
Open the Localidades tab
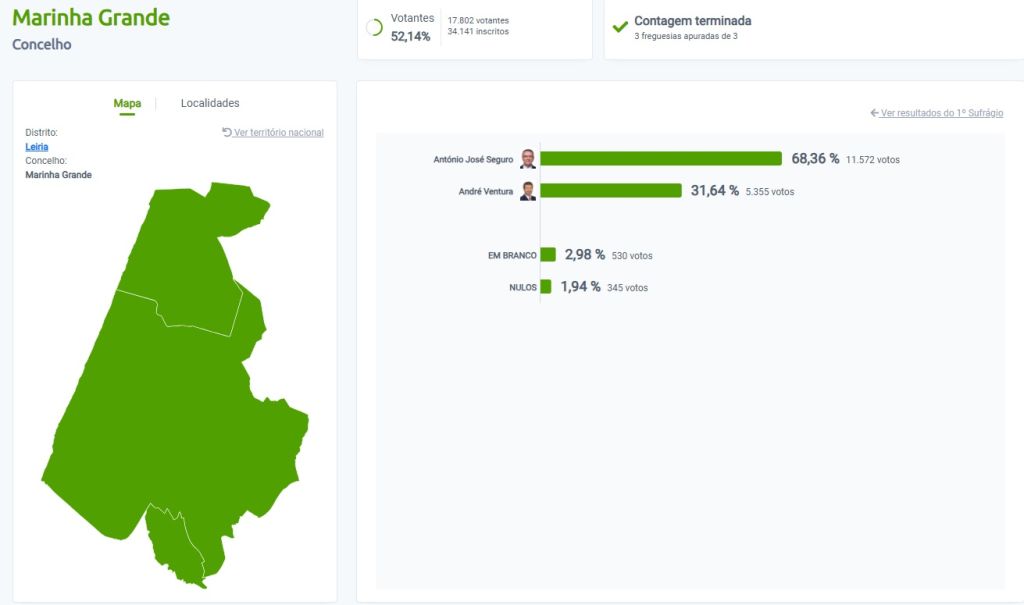[210, 103]
